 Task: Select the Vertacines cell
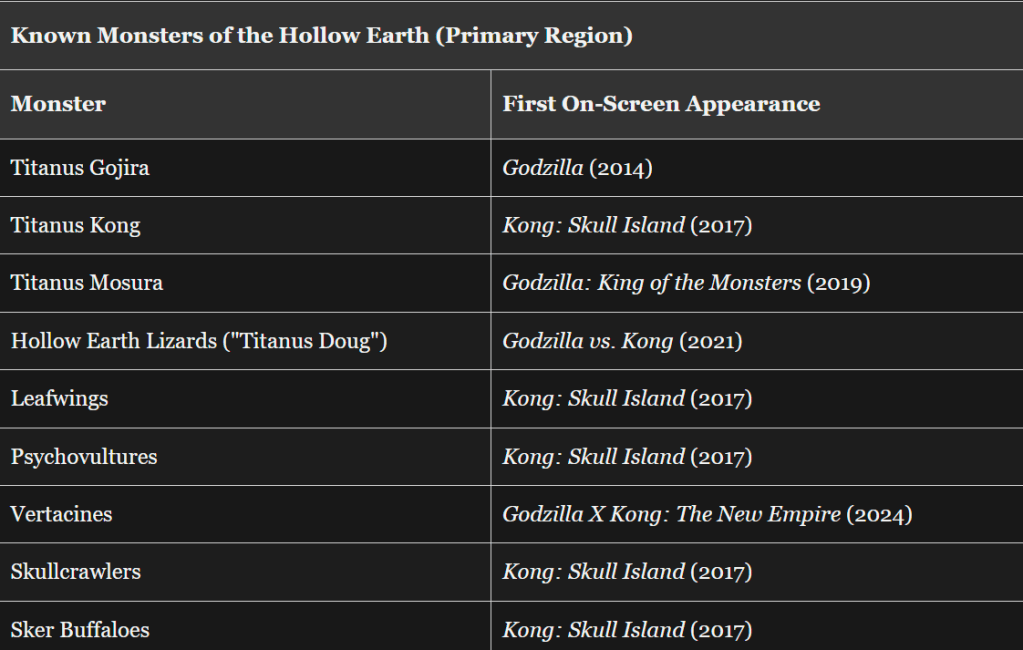coord(61,514)
